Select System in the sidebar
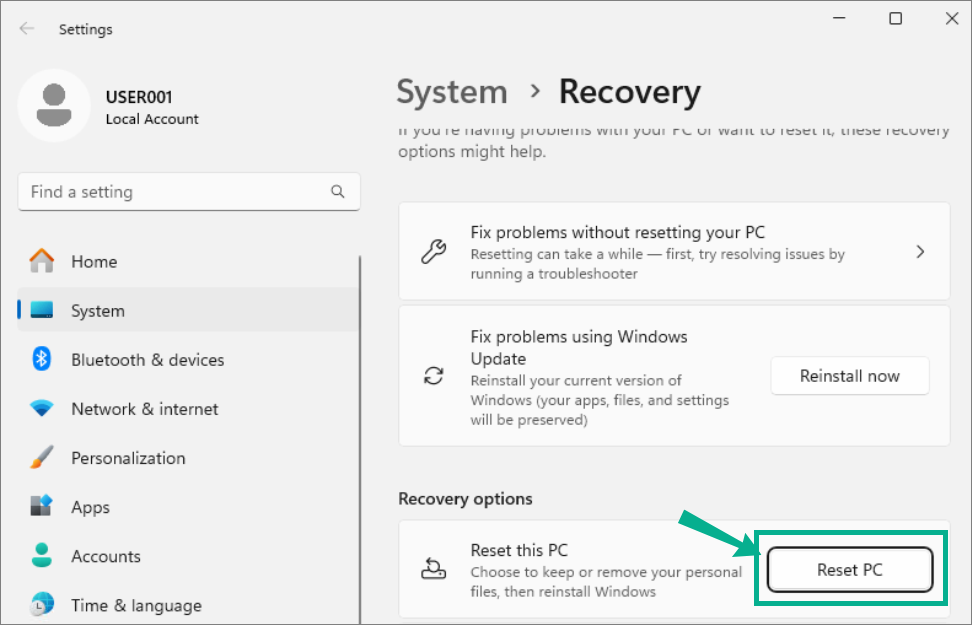972x625 pixels. (x=188, y=310)
